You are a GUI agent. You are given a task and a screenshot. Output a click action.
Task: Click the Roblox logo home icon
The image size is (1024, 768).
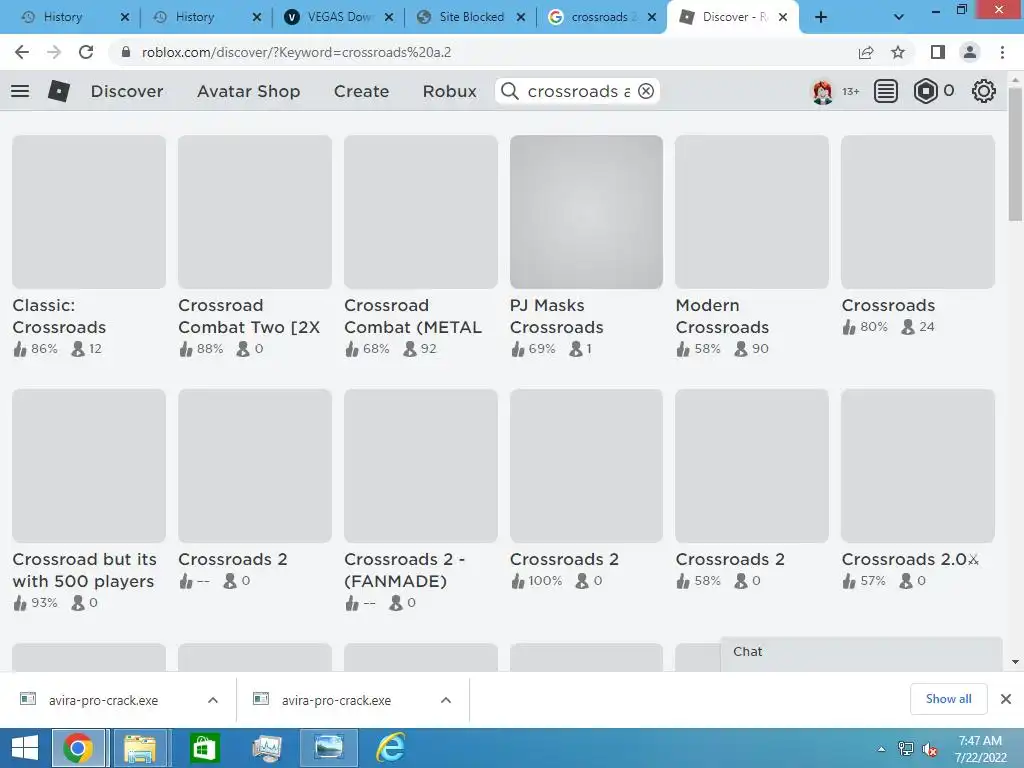(59, 91)
